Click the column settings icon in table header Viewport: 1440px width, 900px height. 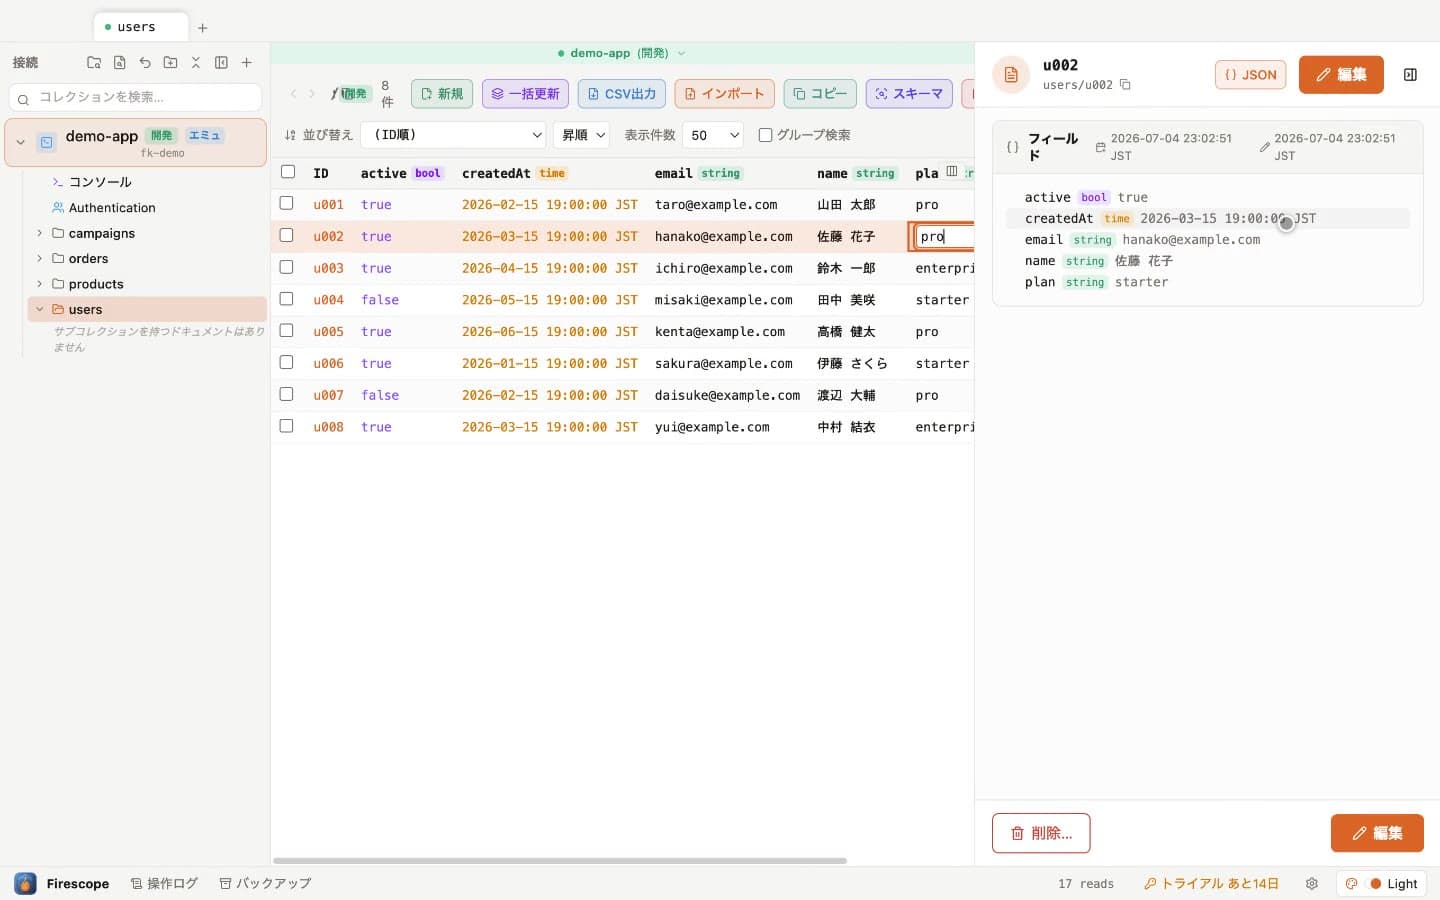(x=952, y=172)
